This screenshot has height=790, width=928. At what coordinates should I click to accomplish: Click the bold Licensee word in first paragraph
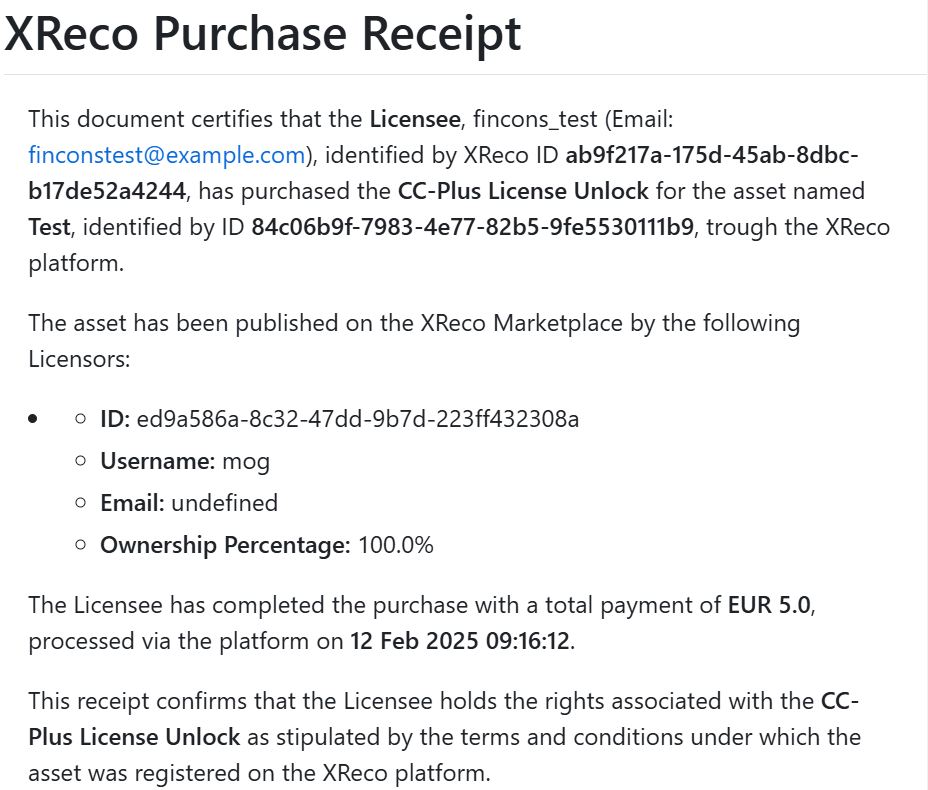click(x=415, y=119)
